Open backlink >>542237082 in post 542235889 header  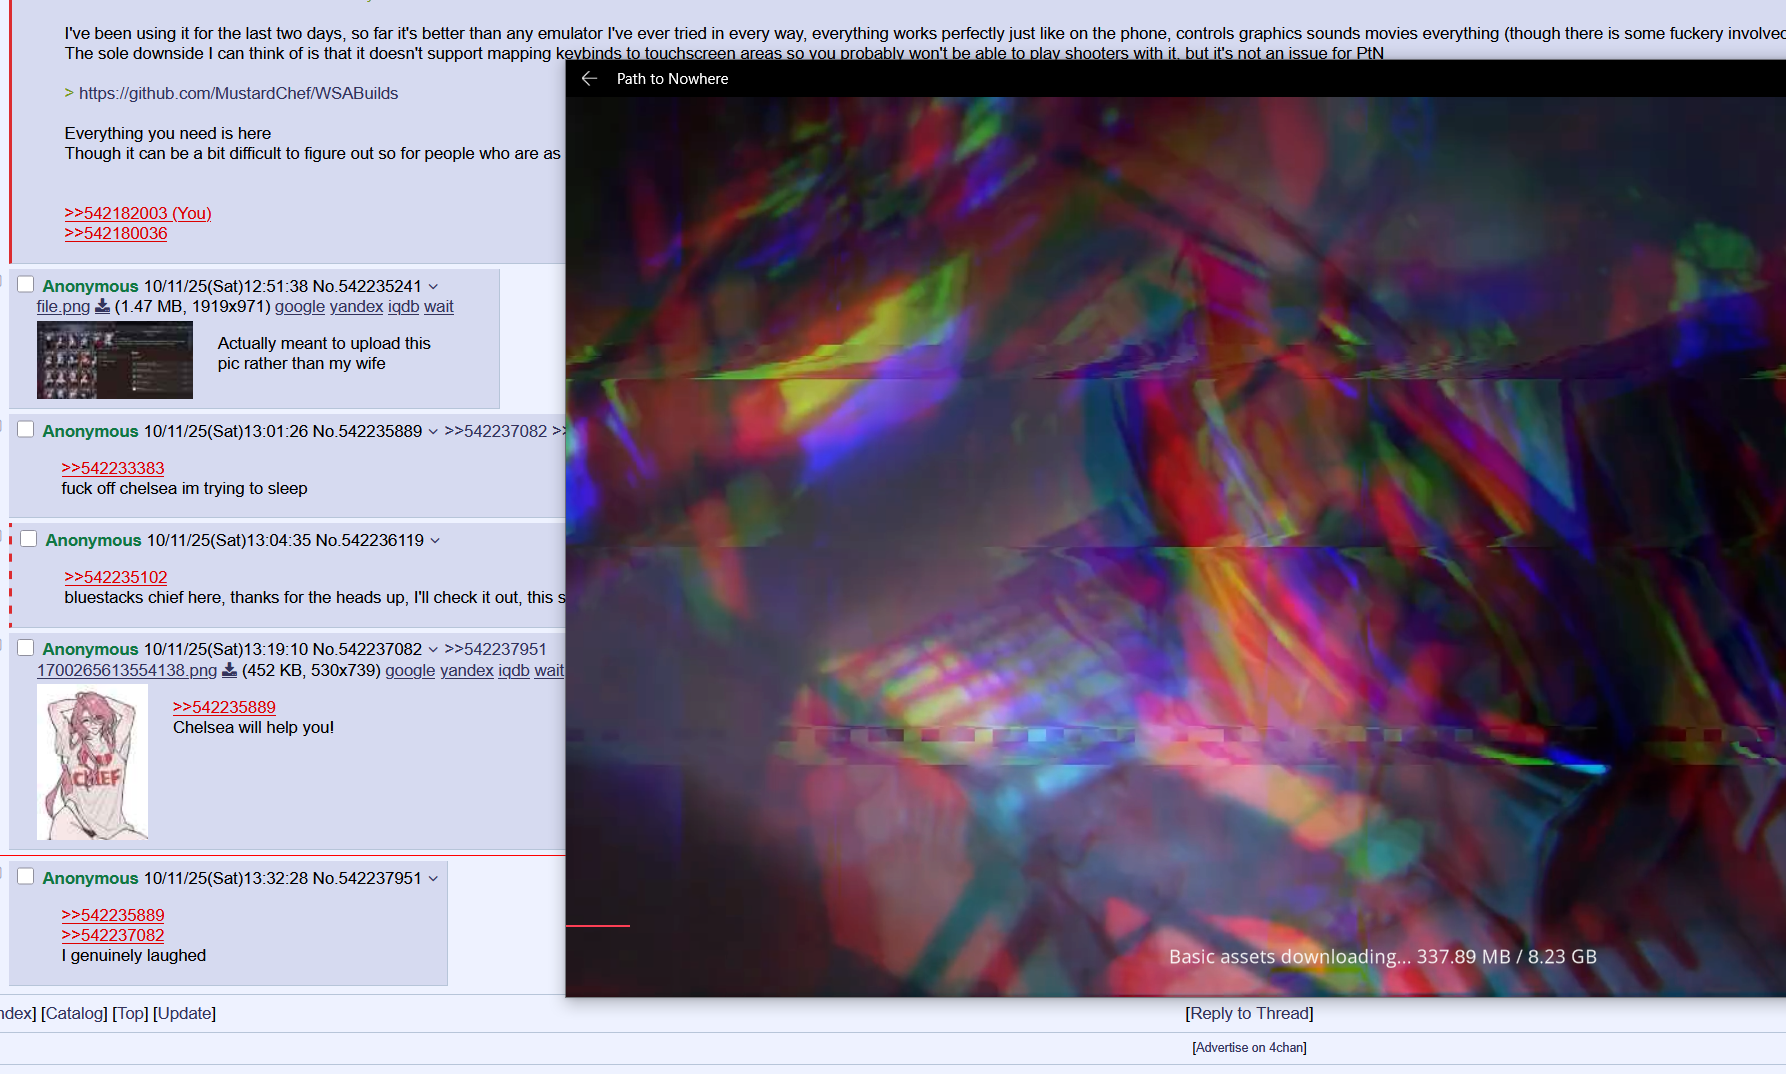(496, 431)
